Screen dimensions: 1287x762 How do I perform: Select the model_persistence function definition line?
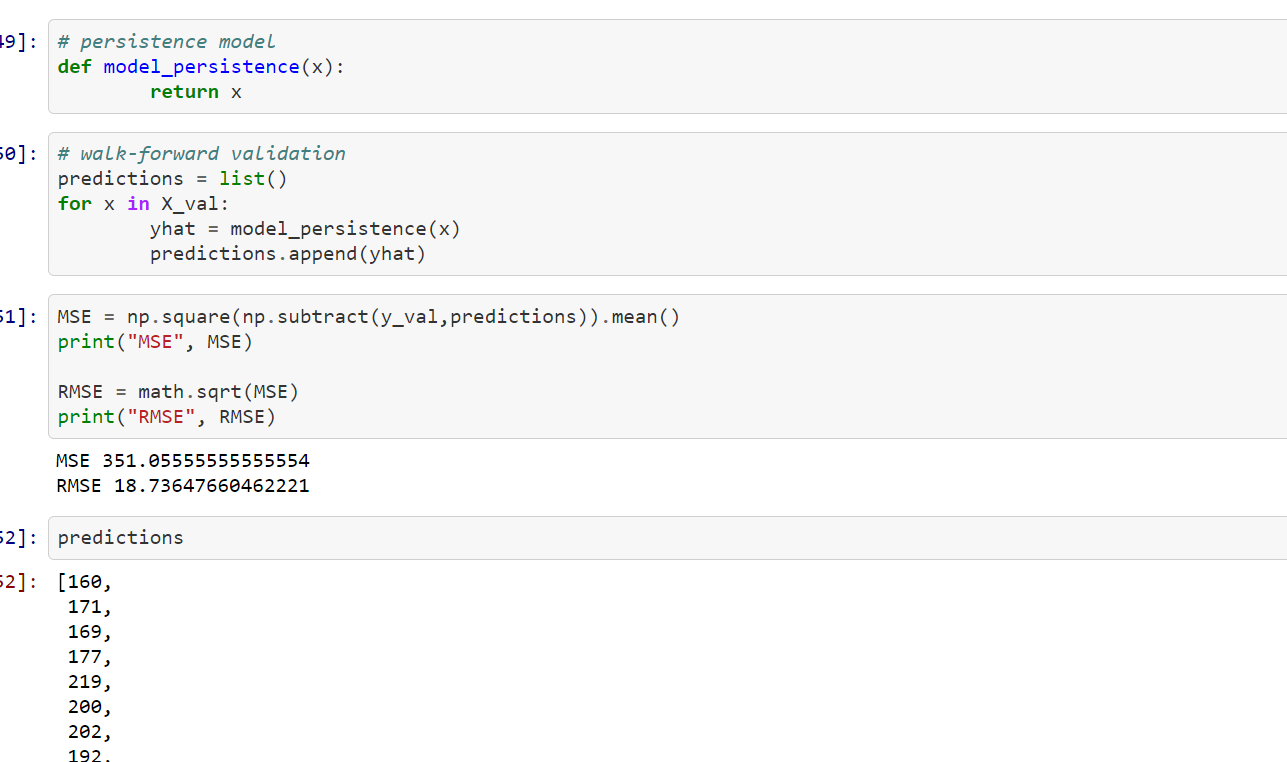[x=200, y=66]
